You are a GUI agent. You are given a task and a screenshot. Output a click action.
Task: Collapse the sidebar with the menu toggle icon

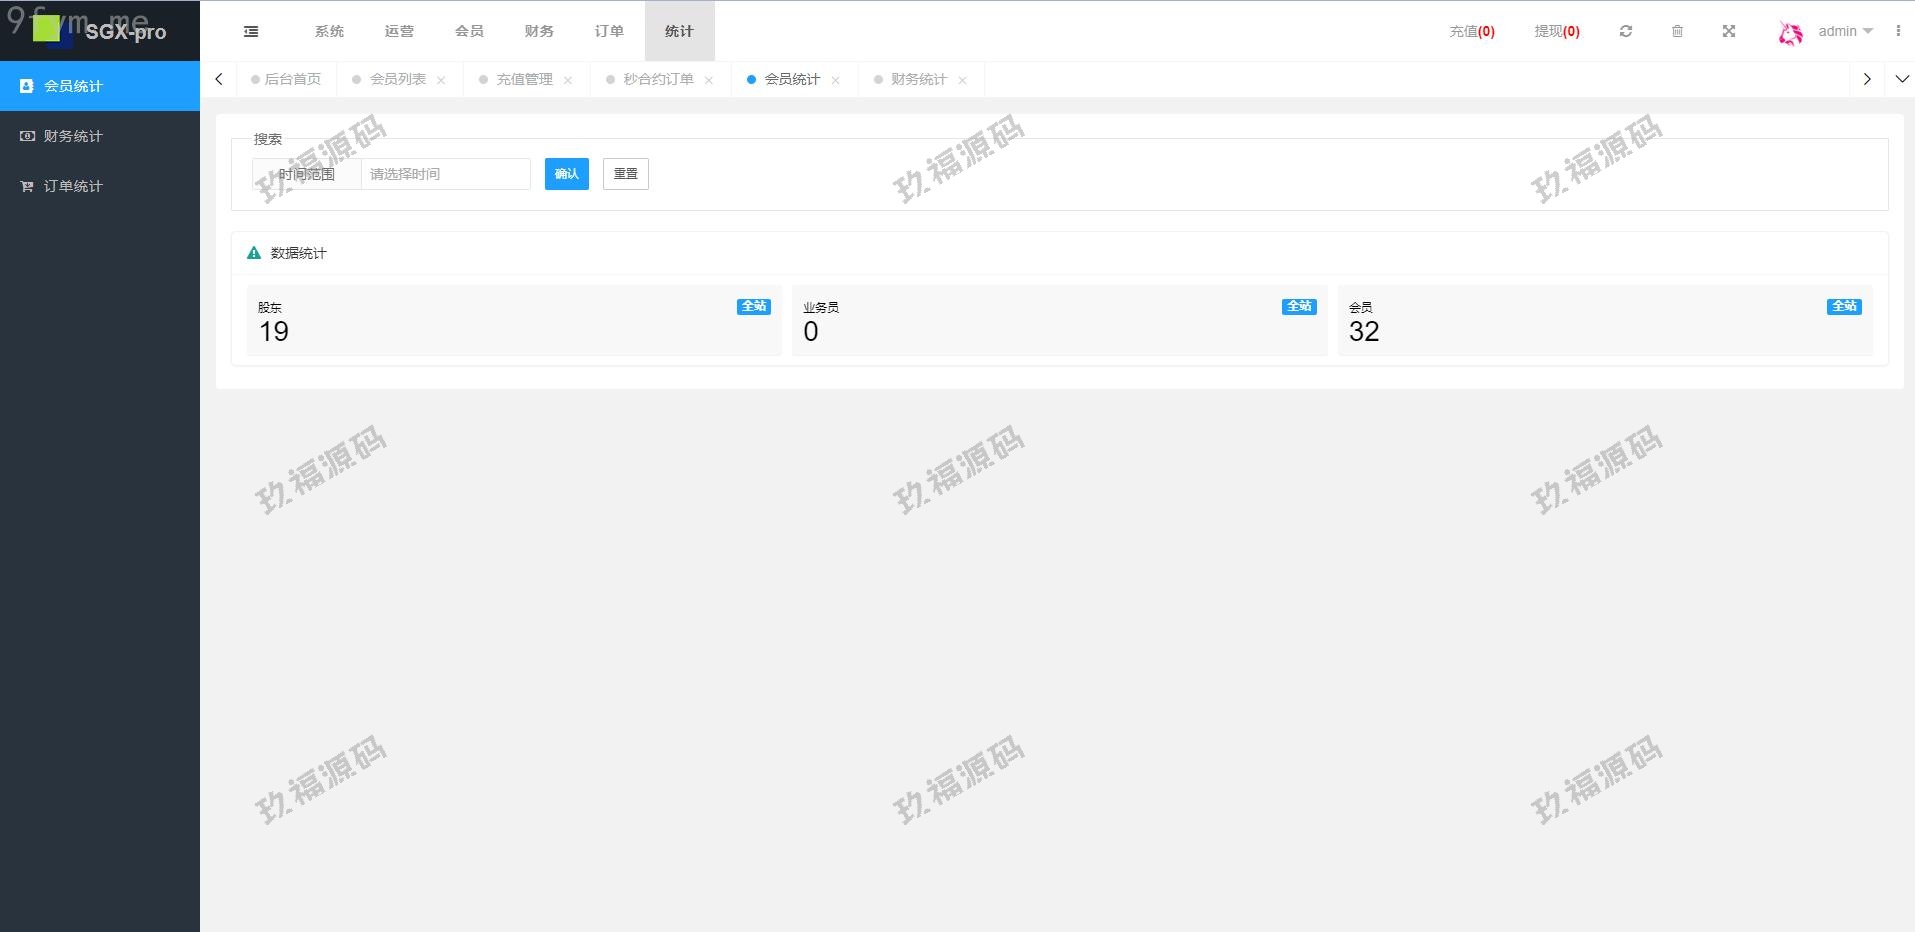click(x=251, y=32)
